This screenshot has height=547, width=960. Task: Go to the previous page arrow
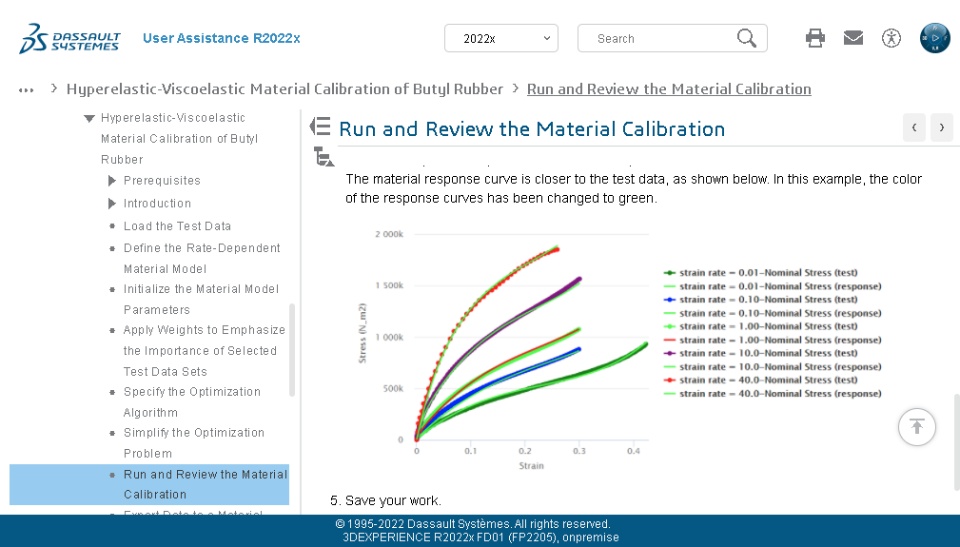(914, 127)
